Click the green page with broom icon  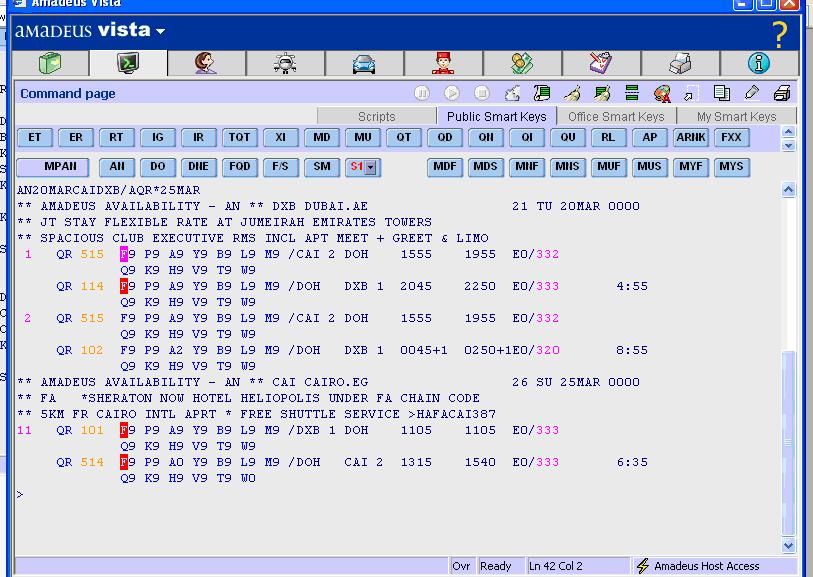tap(602, 93)
